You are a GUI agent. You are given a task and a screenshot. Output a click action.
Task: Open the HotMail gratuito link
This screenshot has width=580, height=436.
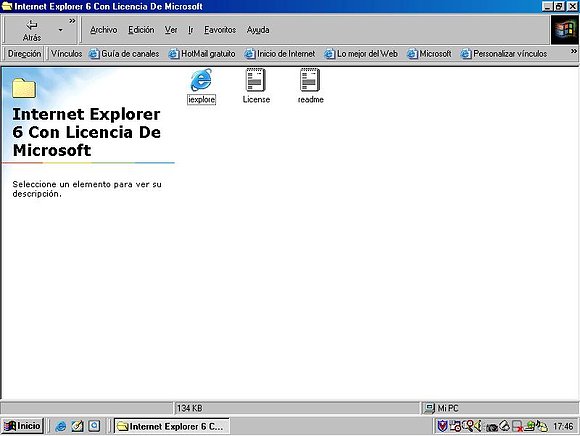(202, 54)
